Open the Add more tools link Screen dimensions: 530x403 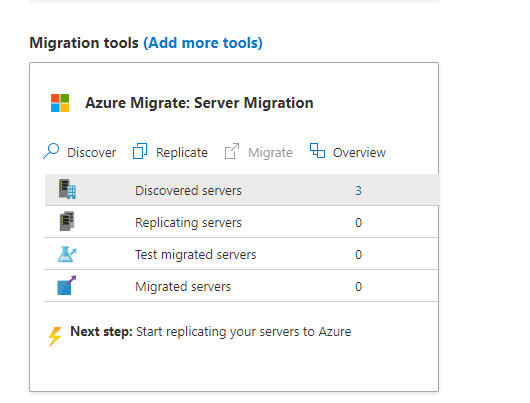click(203, 43)
